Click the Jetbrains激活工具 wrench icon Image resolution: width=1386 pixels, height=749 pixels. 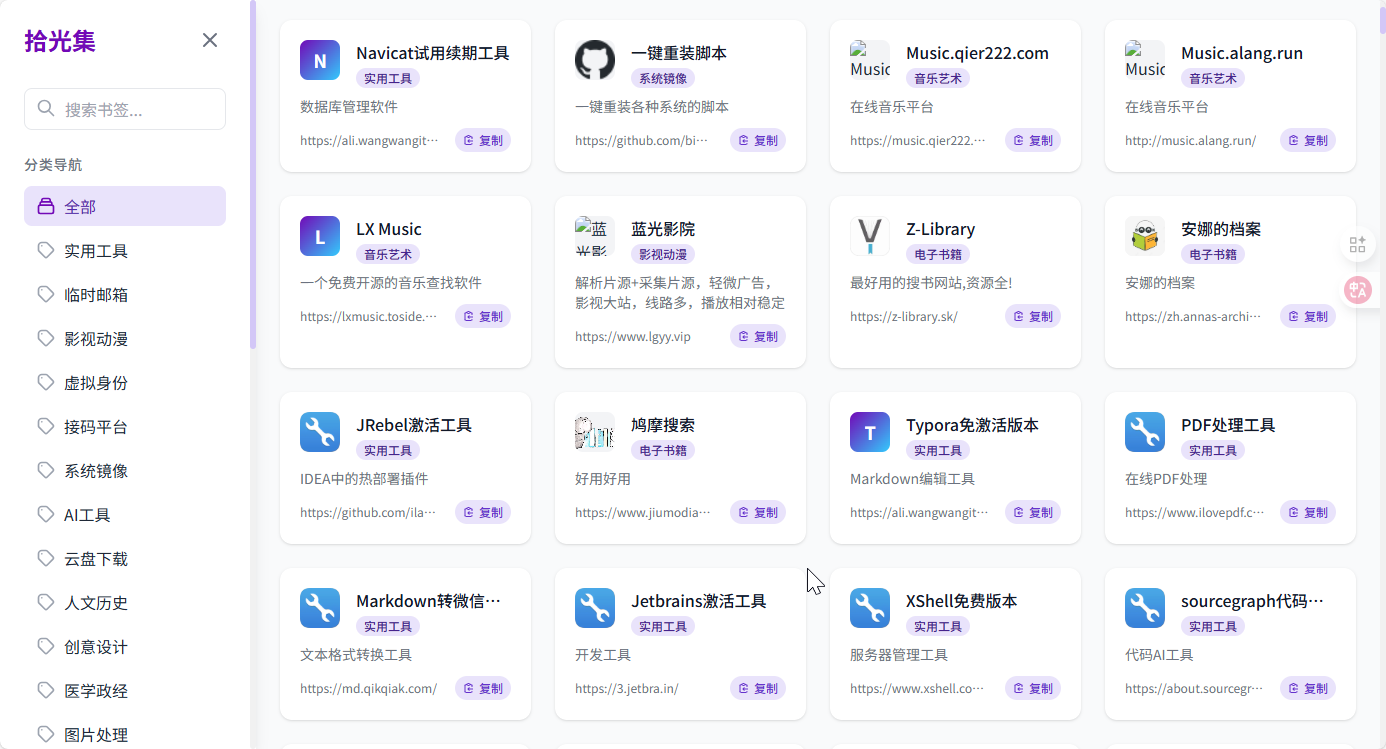click(595, 608)
